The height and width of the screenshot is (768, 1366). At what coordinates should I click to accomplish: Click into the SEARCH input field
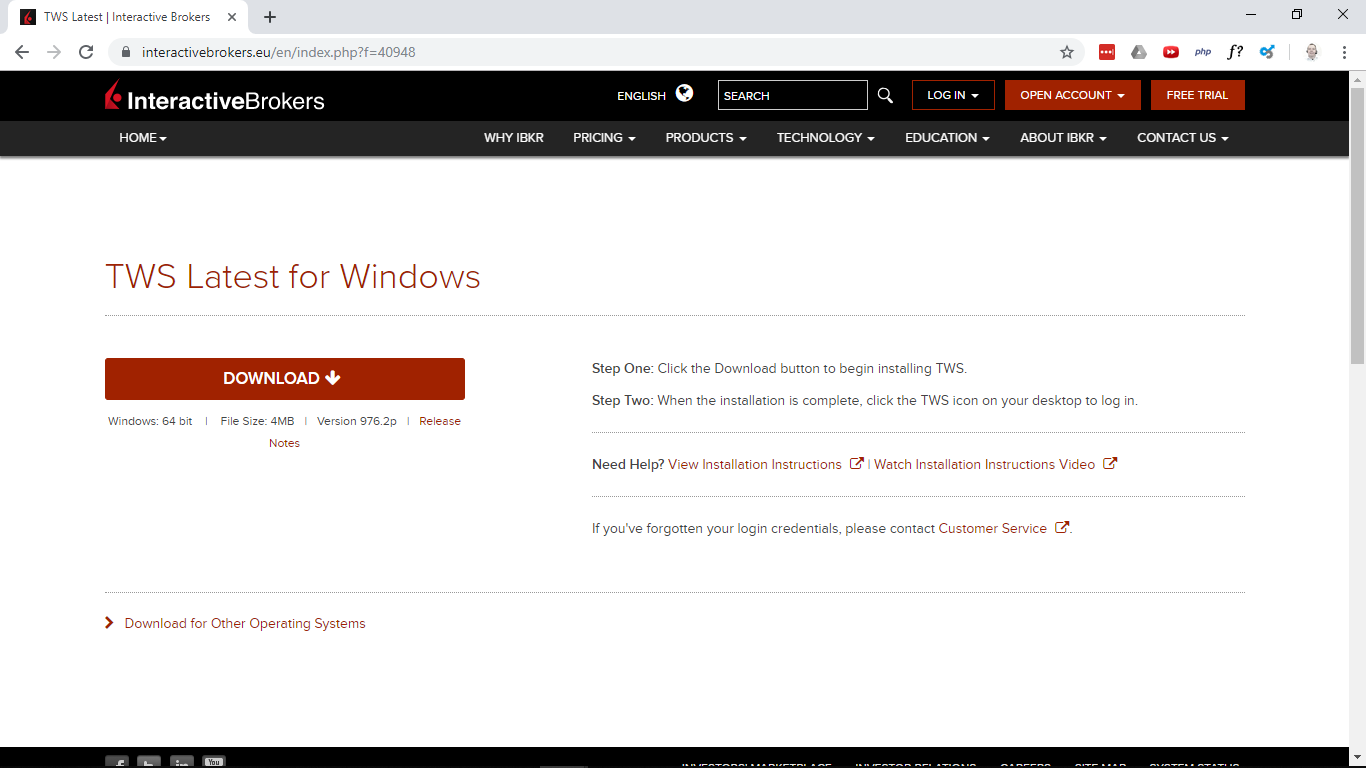coord(793,95)
